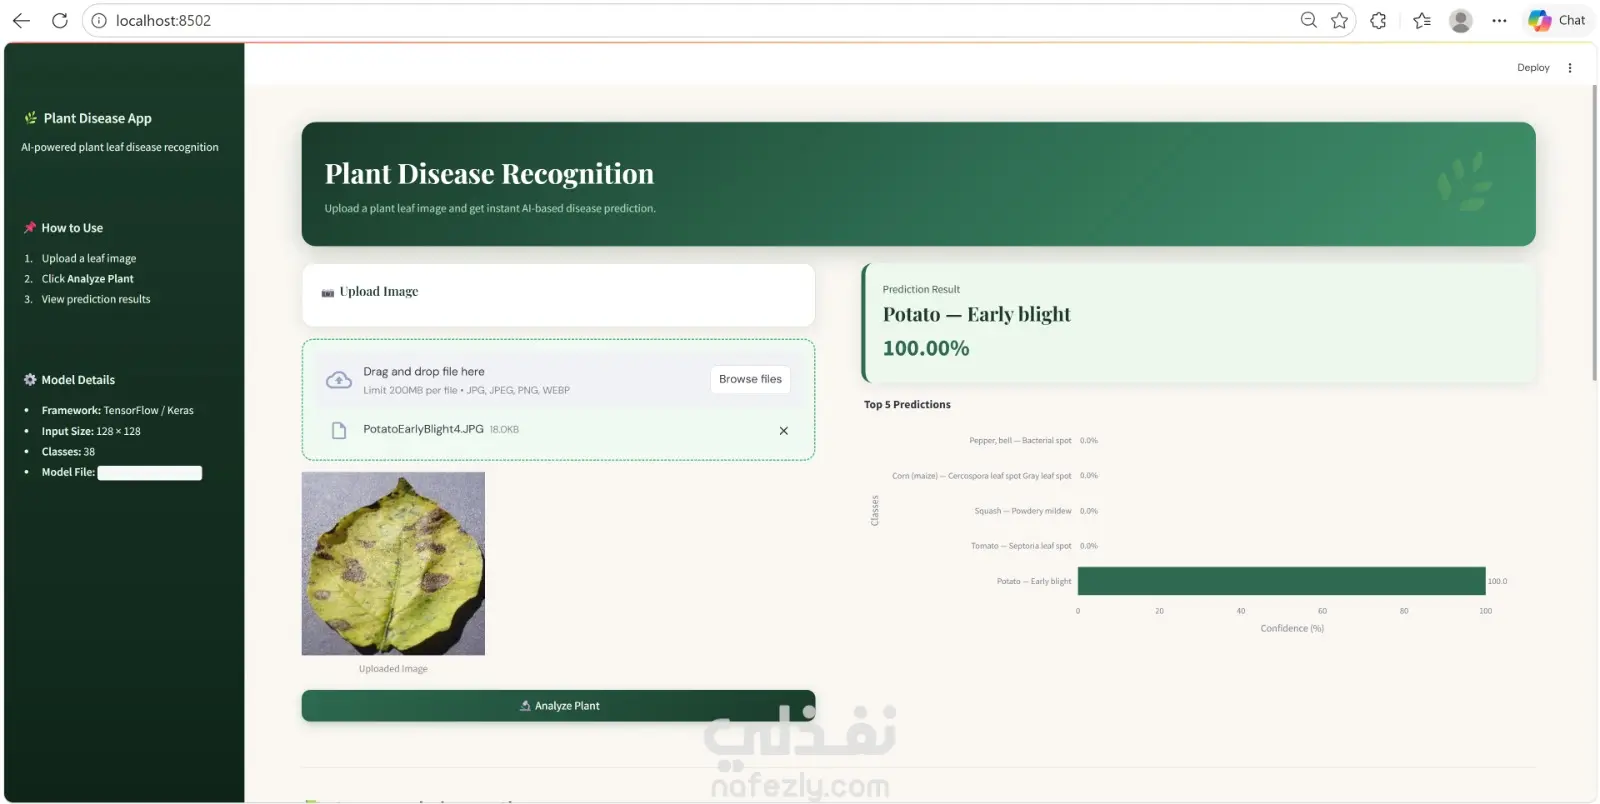Image resolution: width=1600 pixels, height=804 pixels.
Task: Click chart label 'Tomato — Septoria leaf spot'
Action: point(1021,546)
